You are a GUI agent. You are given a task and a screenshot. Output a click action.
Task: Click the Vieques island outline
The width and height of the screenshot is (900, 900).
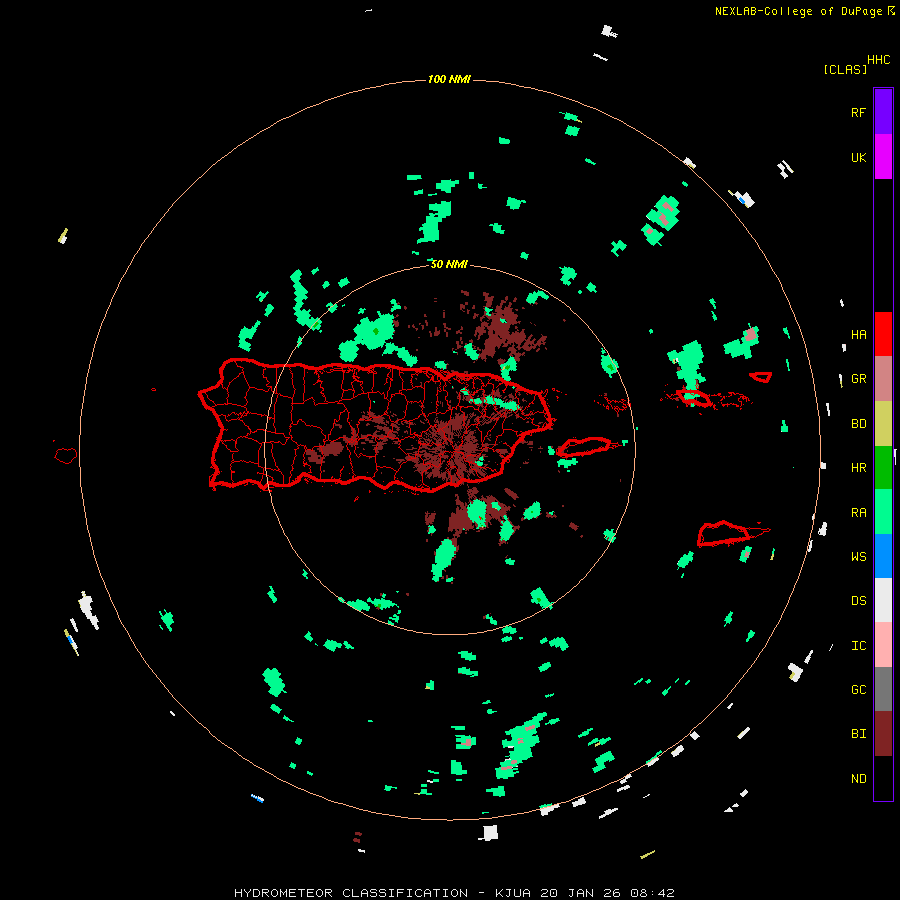tap(583, 446)
